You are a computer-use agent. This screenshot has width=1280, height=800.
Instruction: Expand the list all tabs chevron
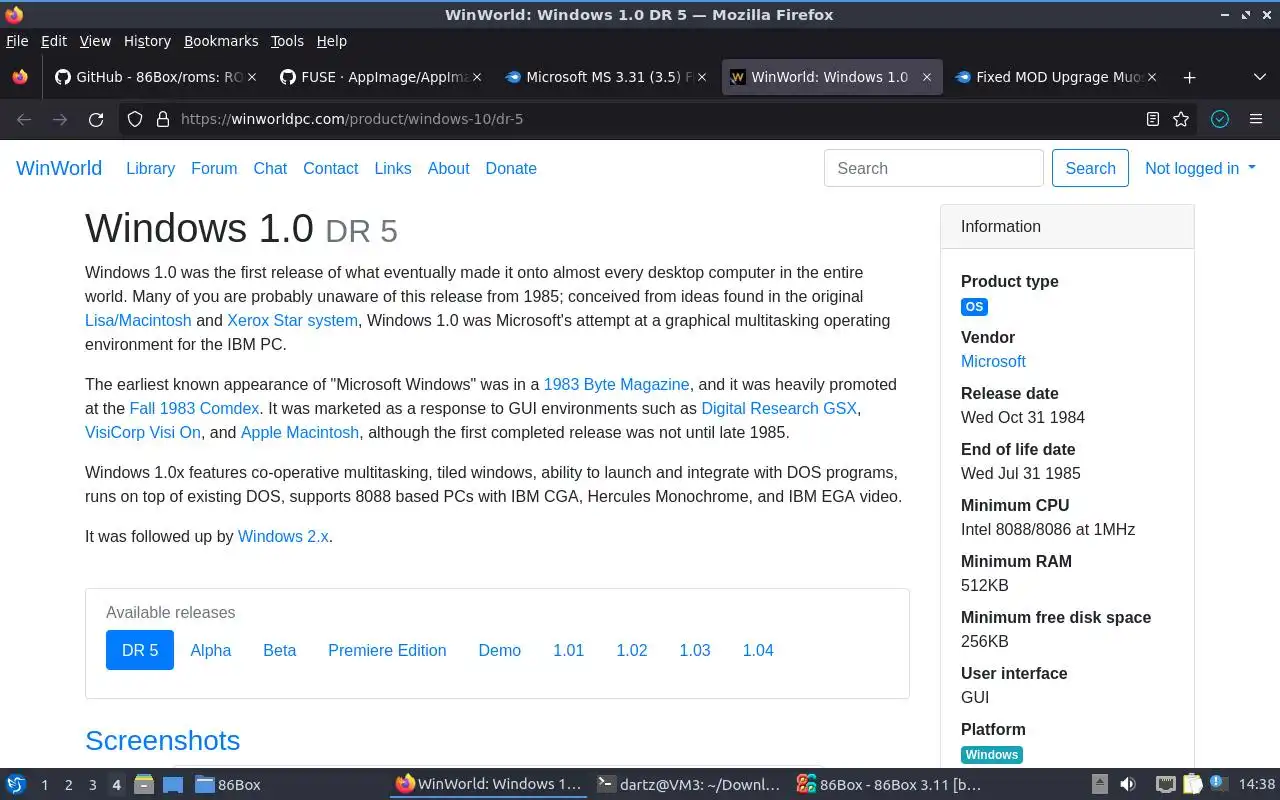(x=1260, y=77)
